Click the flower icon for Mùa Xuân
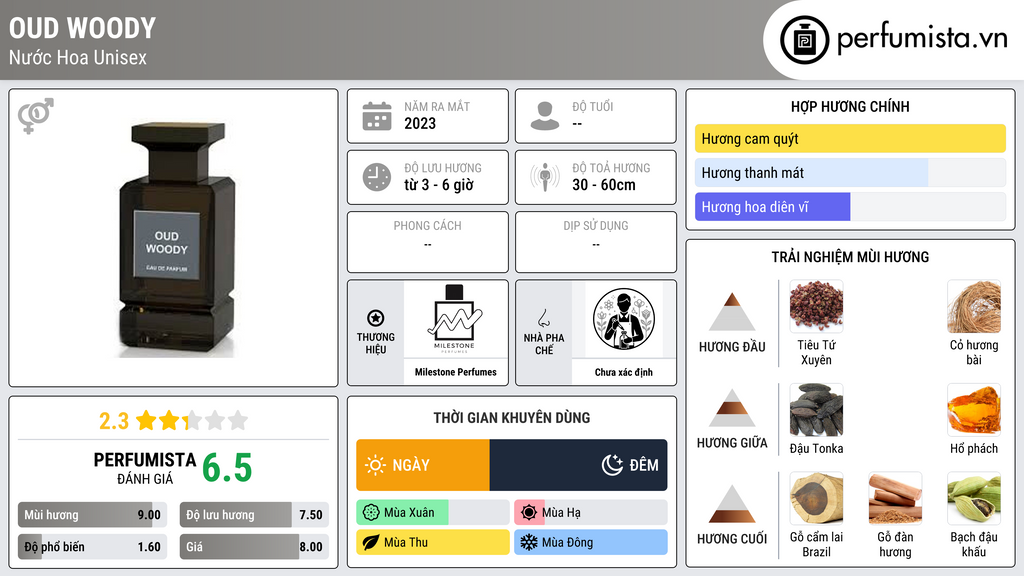 point(371,512)
